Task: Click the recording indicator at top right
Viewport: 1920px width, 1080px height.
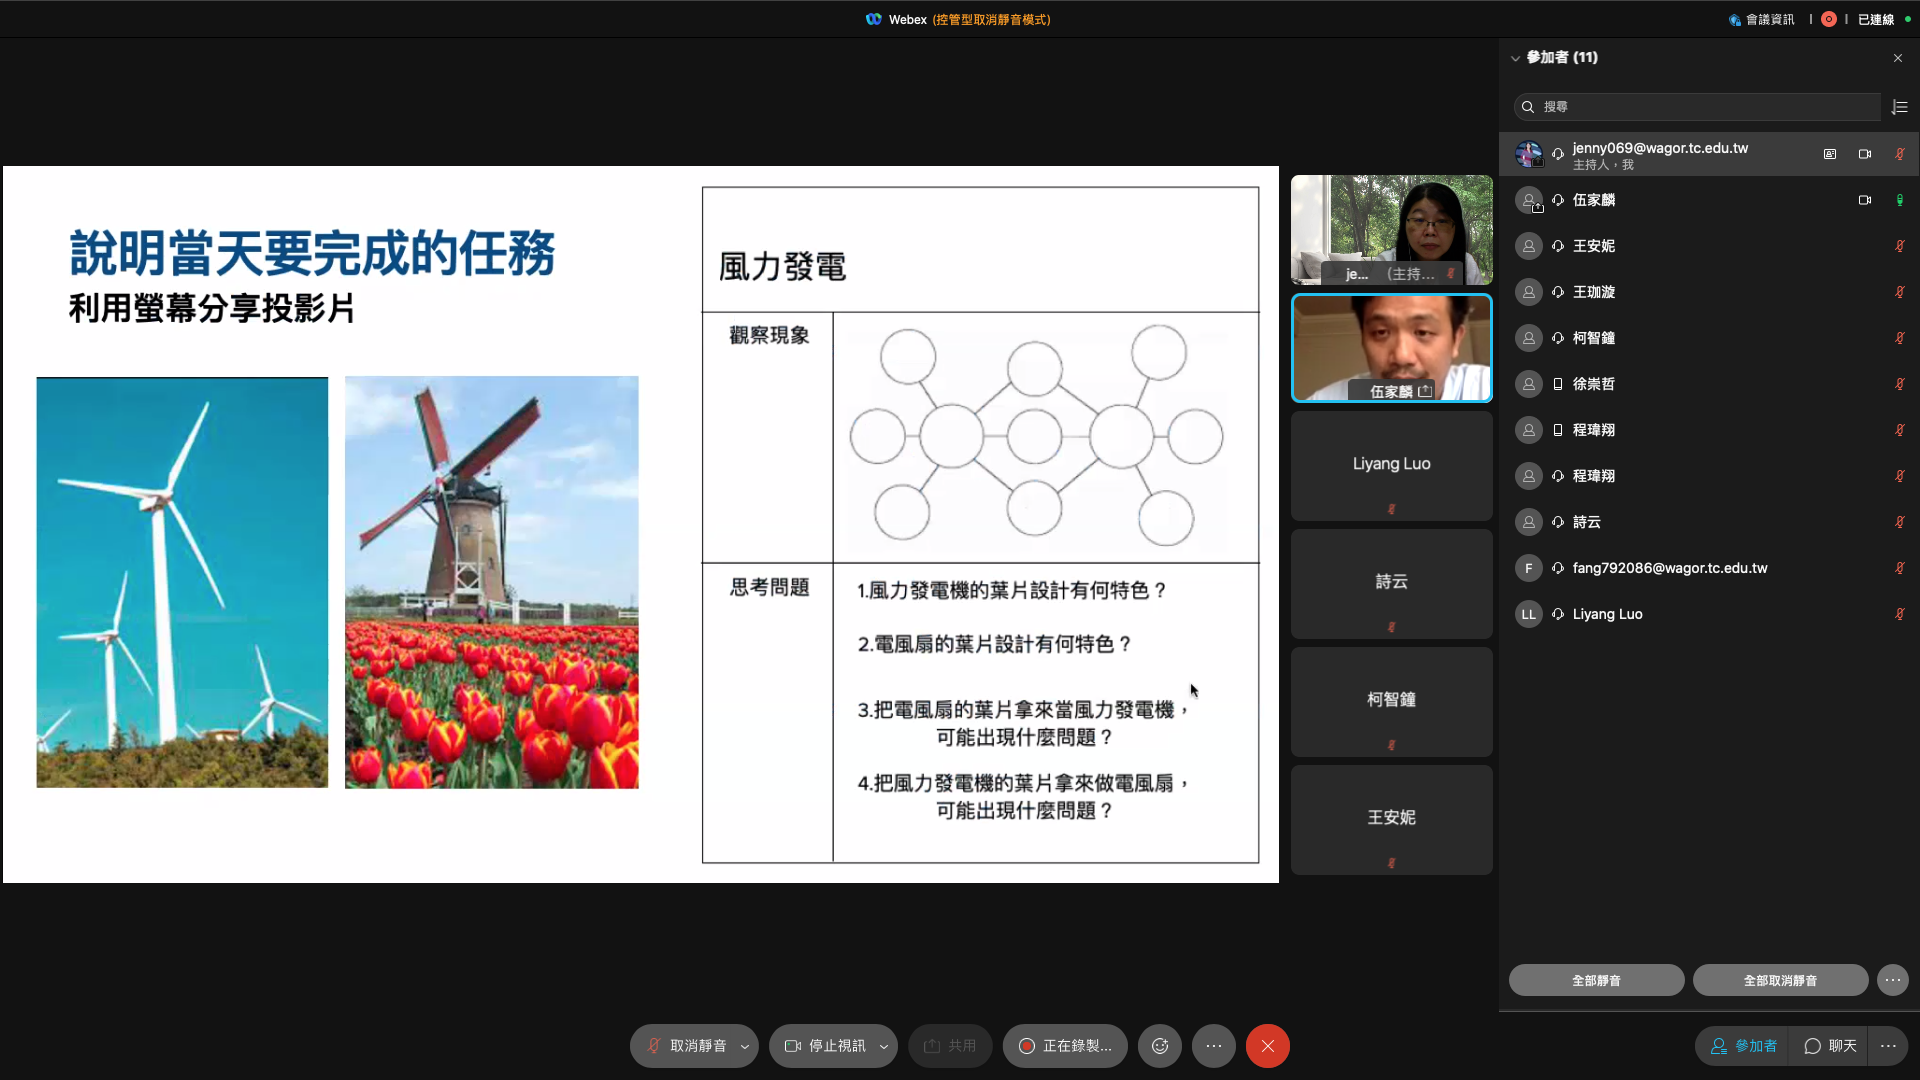Action: pyautogui.click(x=1829, y=19)
